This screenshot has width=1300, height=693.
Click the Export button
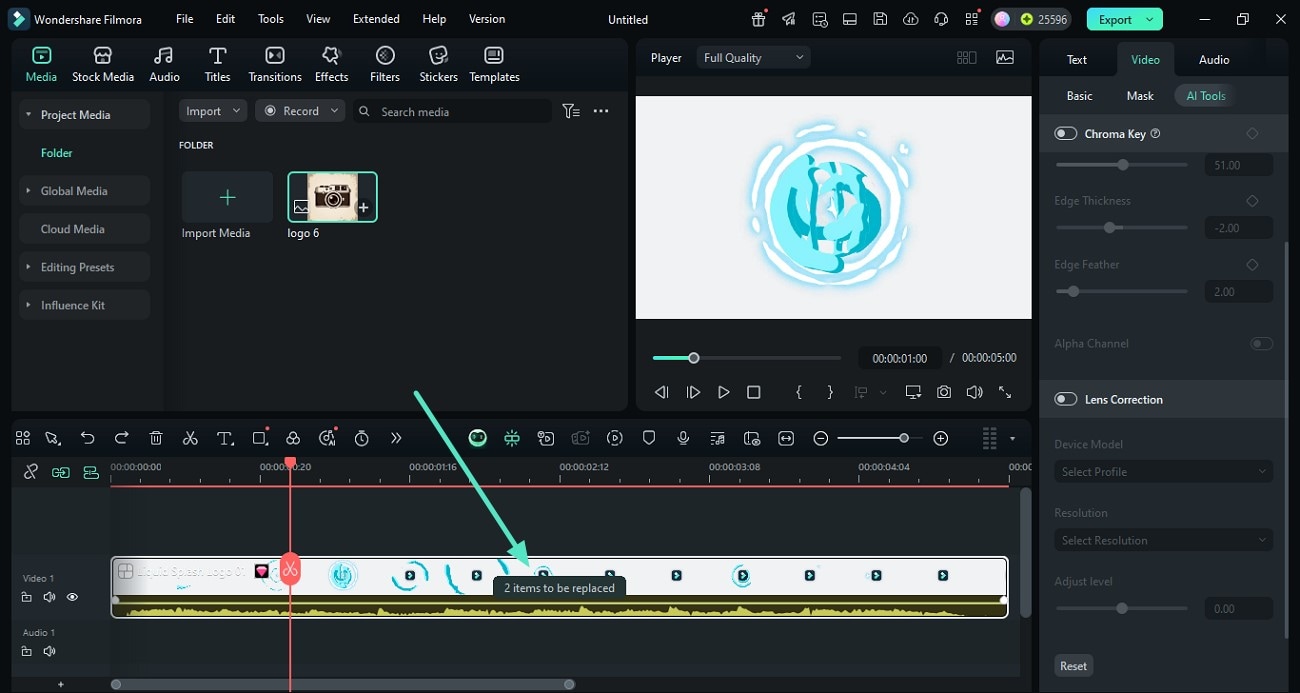point(1115,19)
